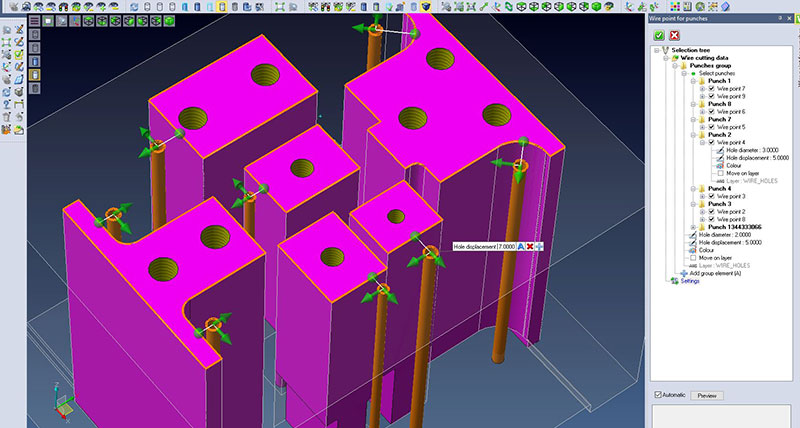Cancel with the red X button
Image resolution: width=800 pixels, height=428 pixels.
(x=675, y=34)
